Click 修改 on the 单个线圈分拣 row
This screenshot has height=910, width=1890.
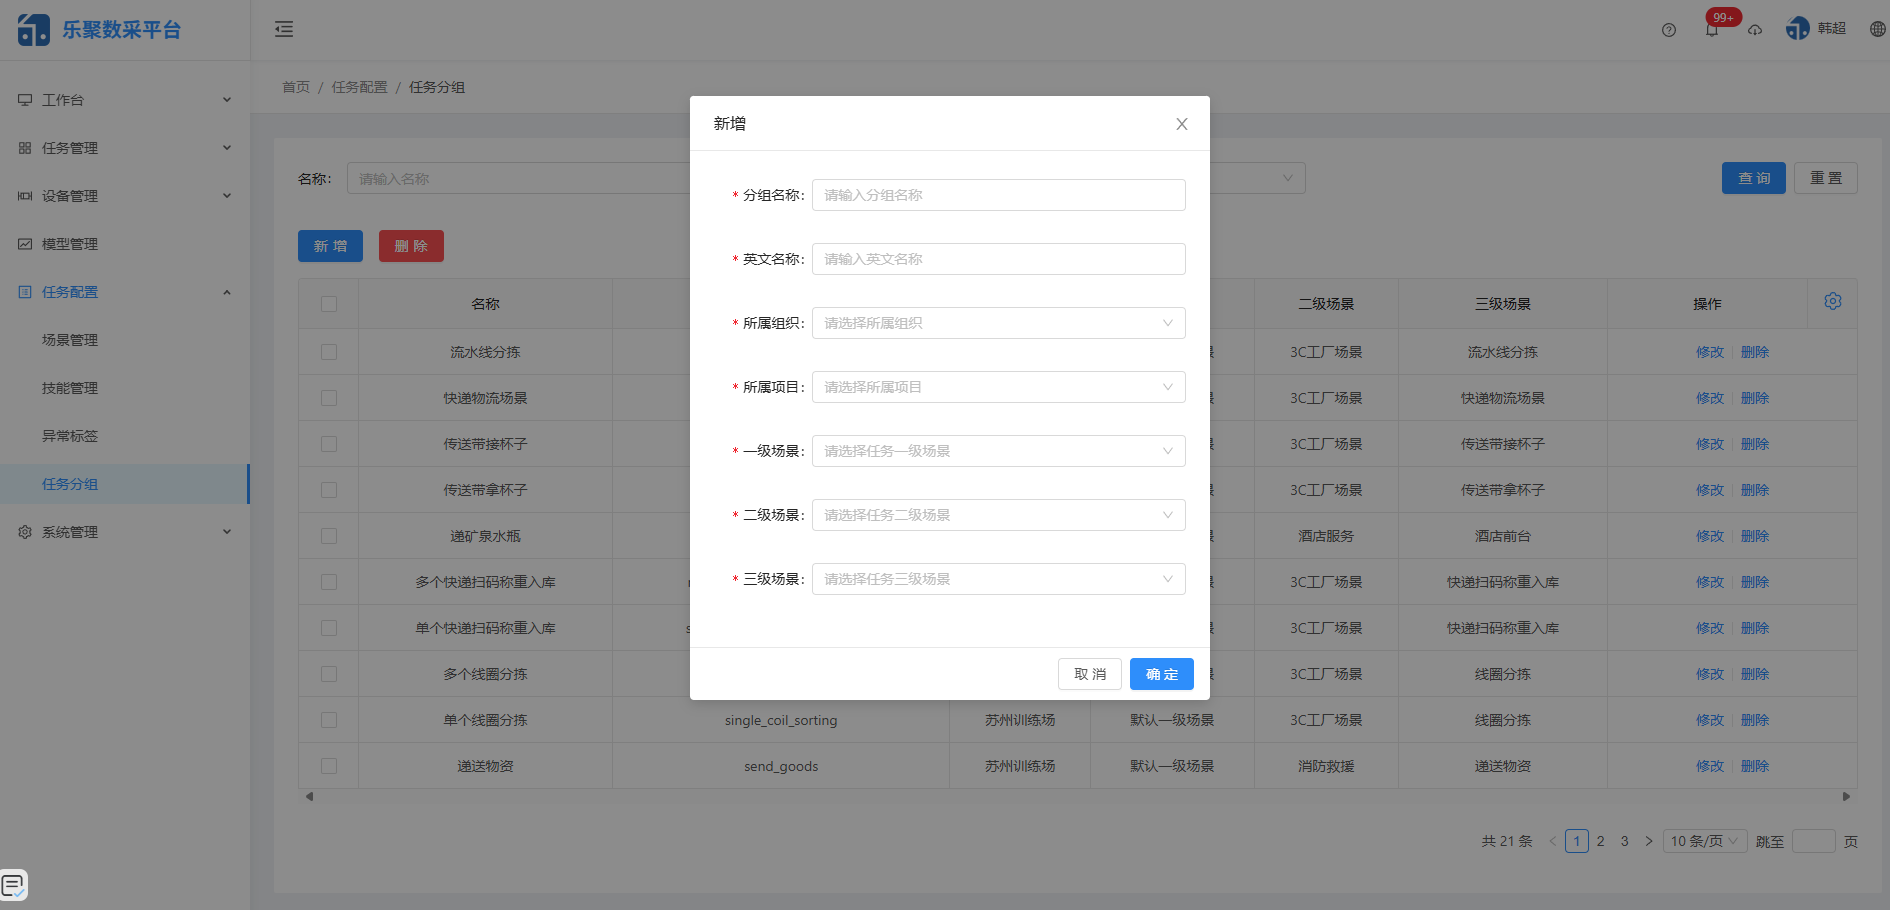(x=1709, y=719)
